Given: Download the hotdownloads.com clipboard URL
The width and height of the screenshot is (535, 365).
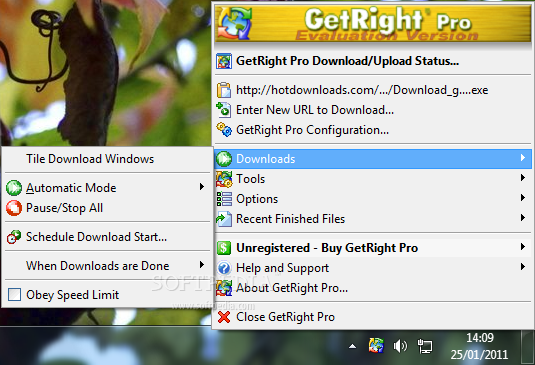Looking at the screenshot, I should pos(373,90).
